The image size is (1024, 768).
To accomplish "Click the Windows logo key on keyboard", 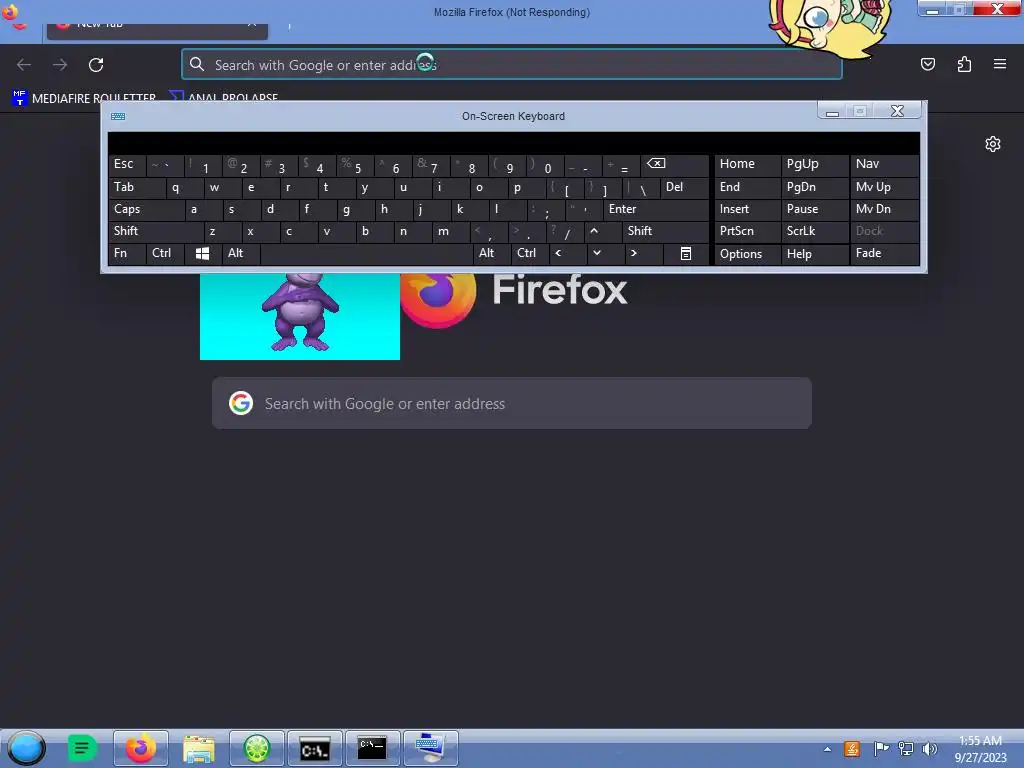I will [x=202, y=253].
